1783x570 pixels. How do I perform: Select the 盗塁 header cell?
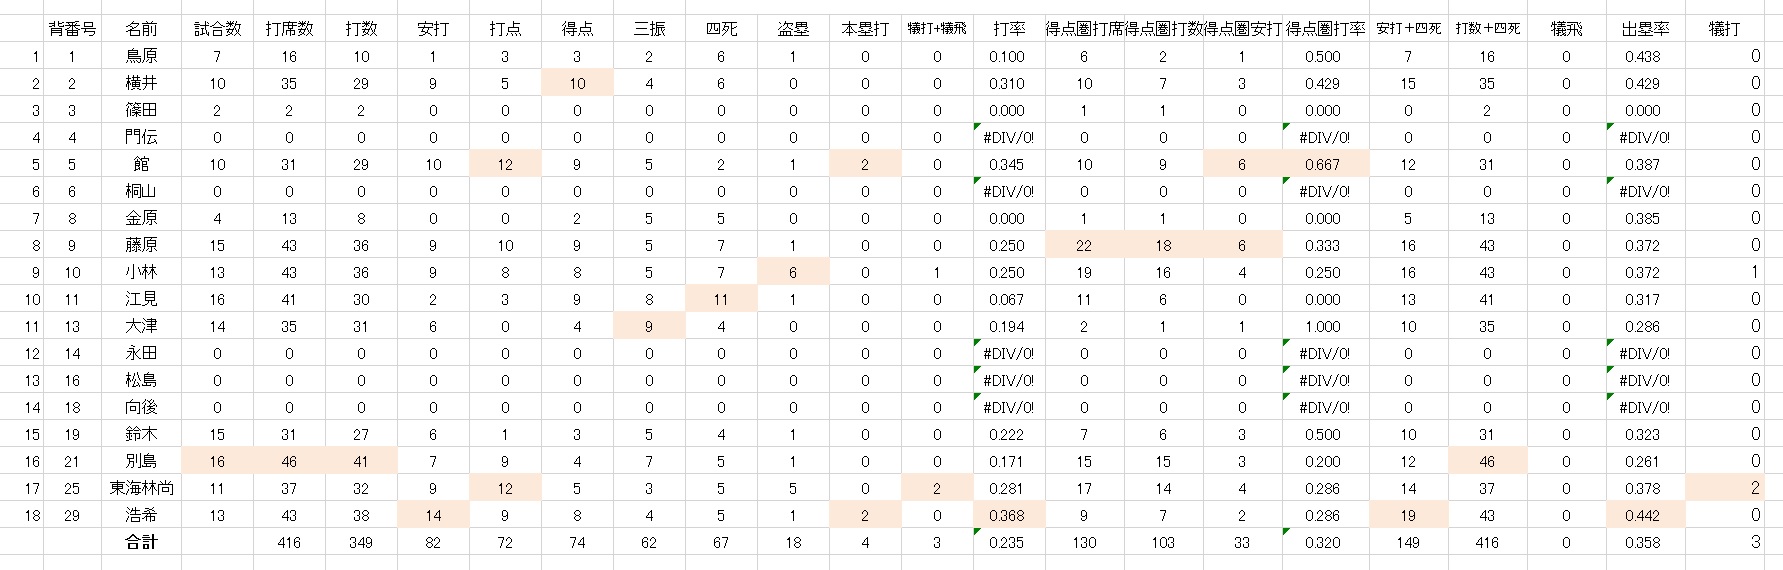coord(793,29)
